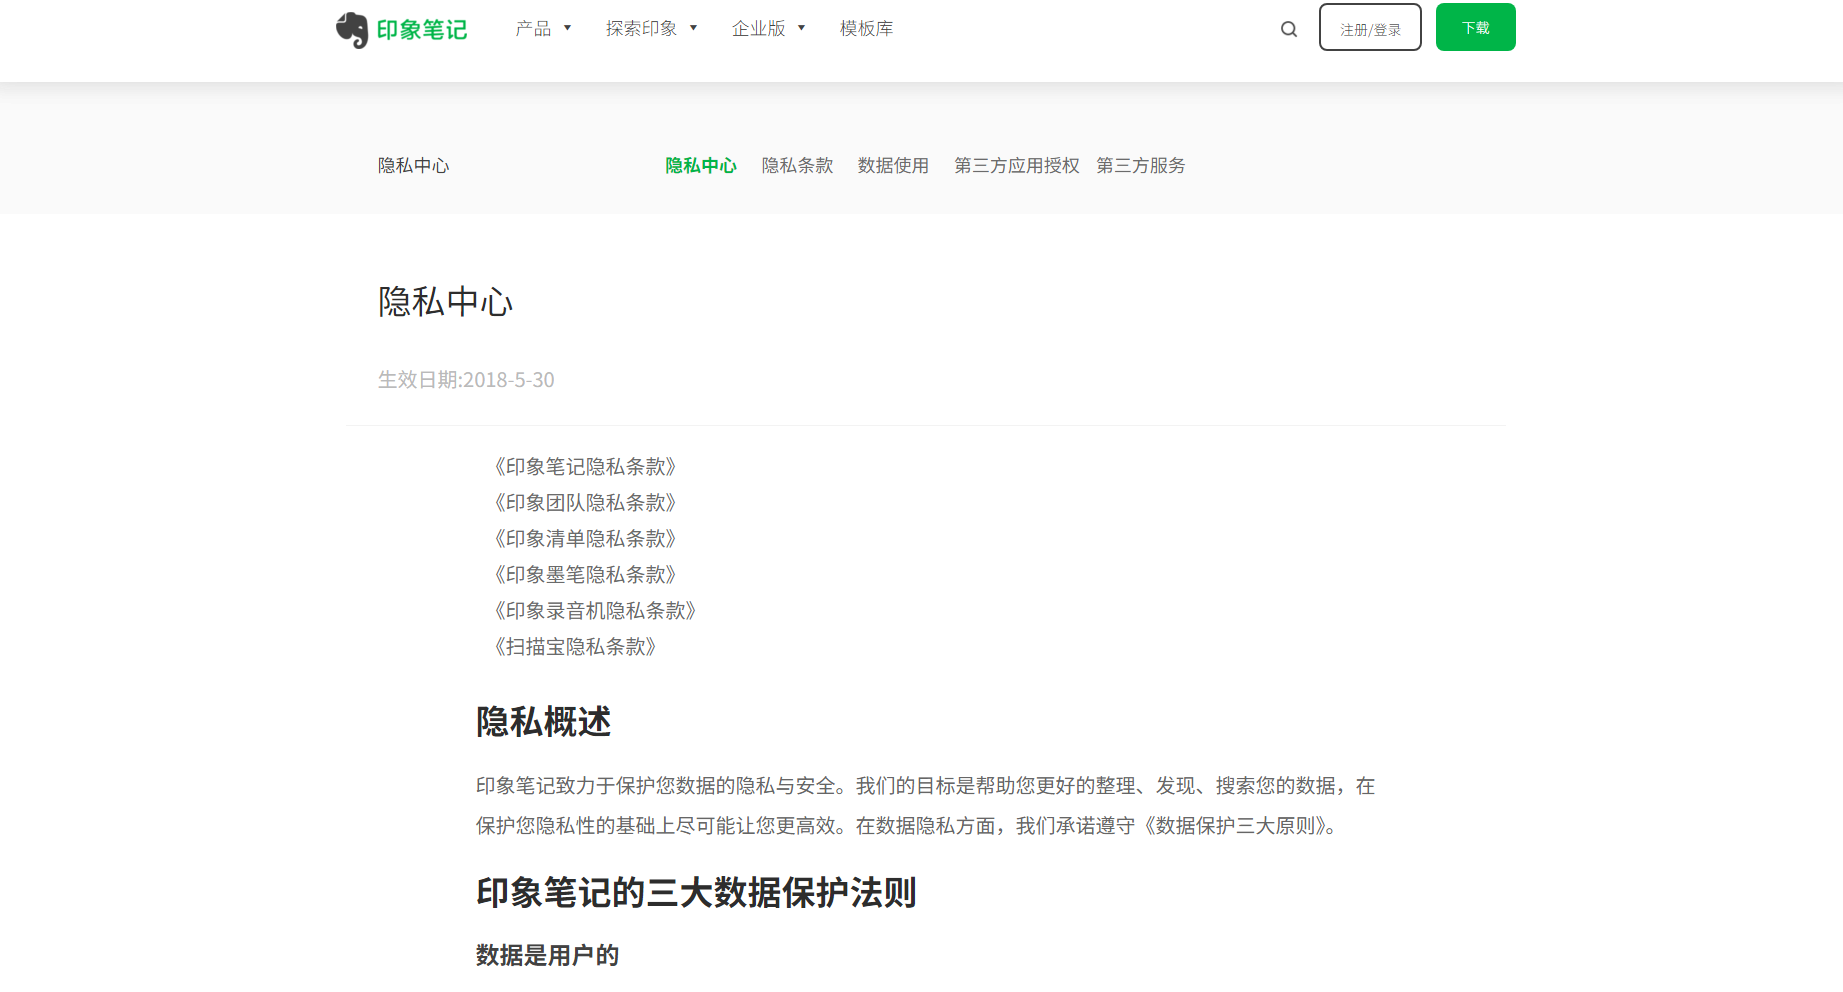The width and height of the screenshot is (1843, 992).
Task: Switch to the 隐私条款 tab
Action: pos(797,166)
